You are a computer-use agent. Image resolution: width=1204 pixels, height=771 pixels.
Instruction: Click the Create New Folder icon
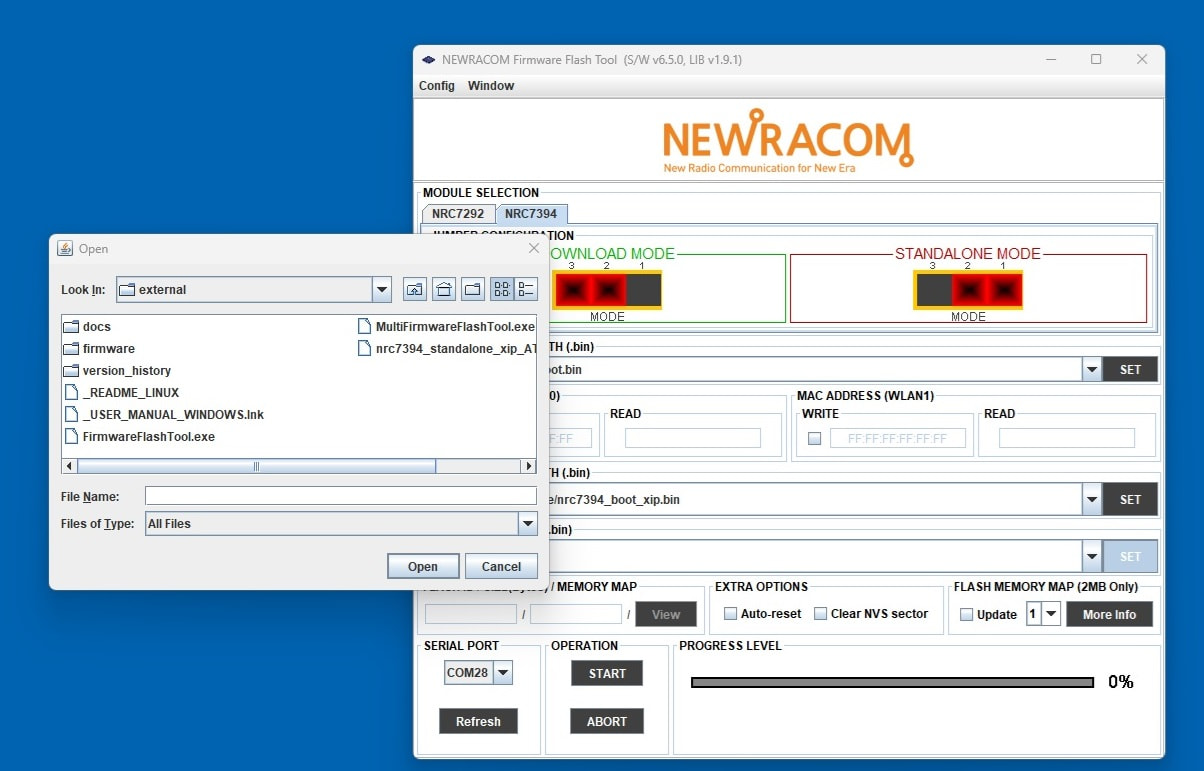pos(473,290)
